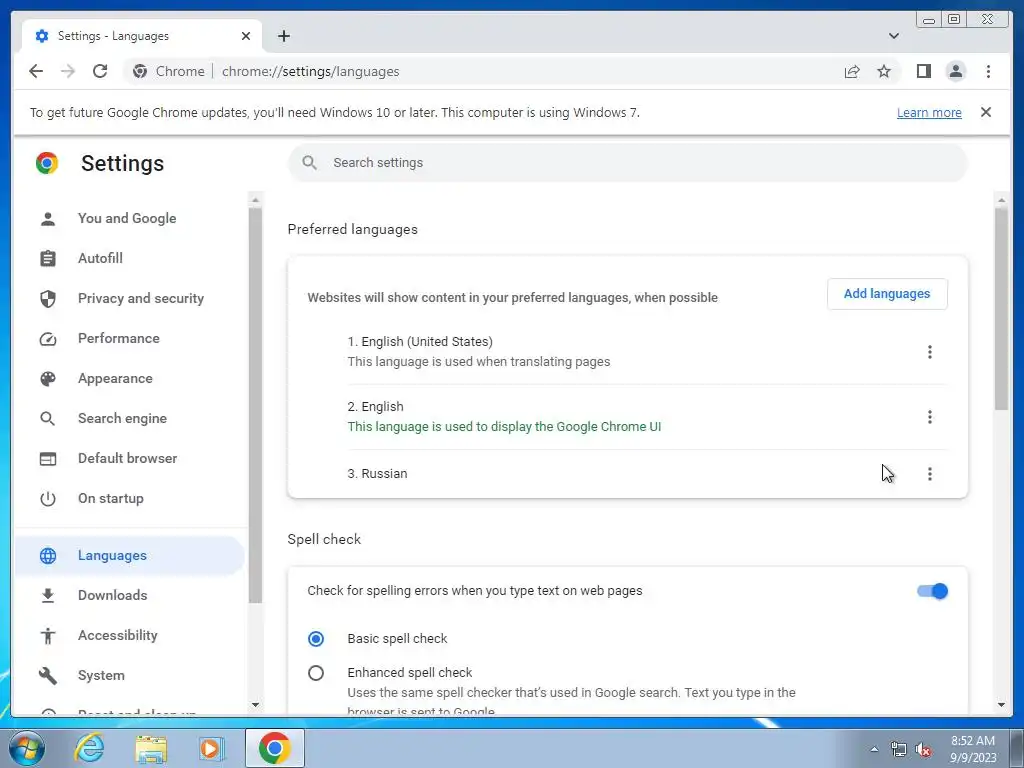Click the globe icon beside Languages
Screen dimensions: 1024x768
48,556
